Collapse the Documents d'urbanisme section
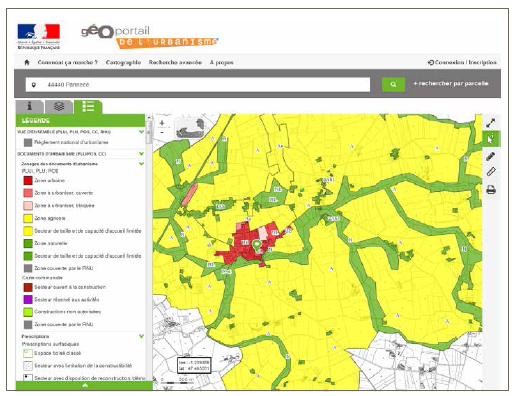The width and height of the screenshot is (512, 396). tap(141, 154)
